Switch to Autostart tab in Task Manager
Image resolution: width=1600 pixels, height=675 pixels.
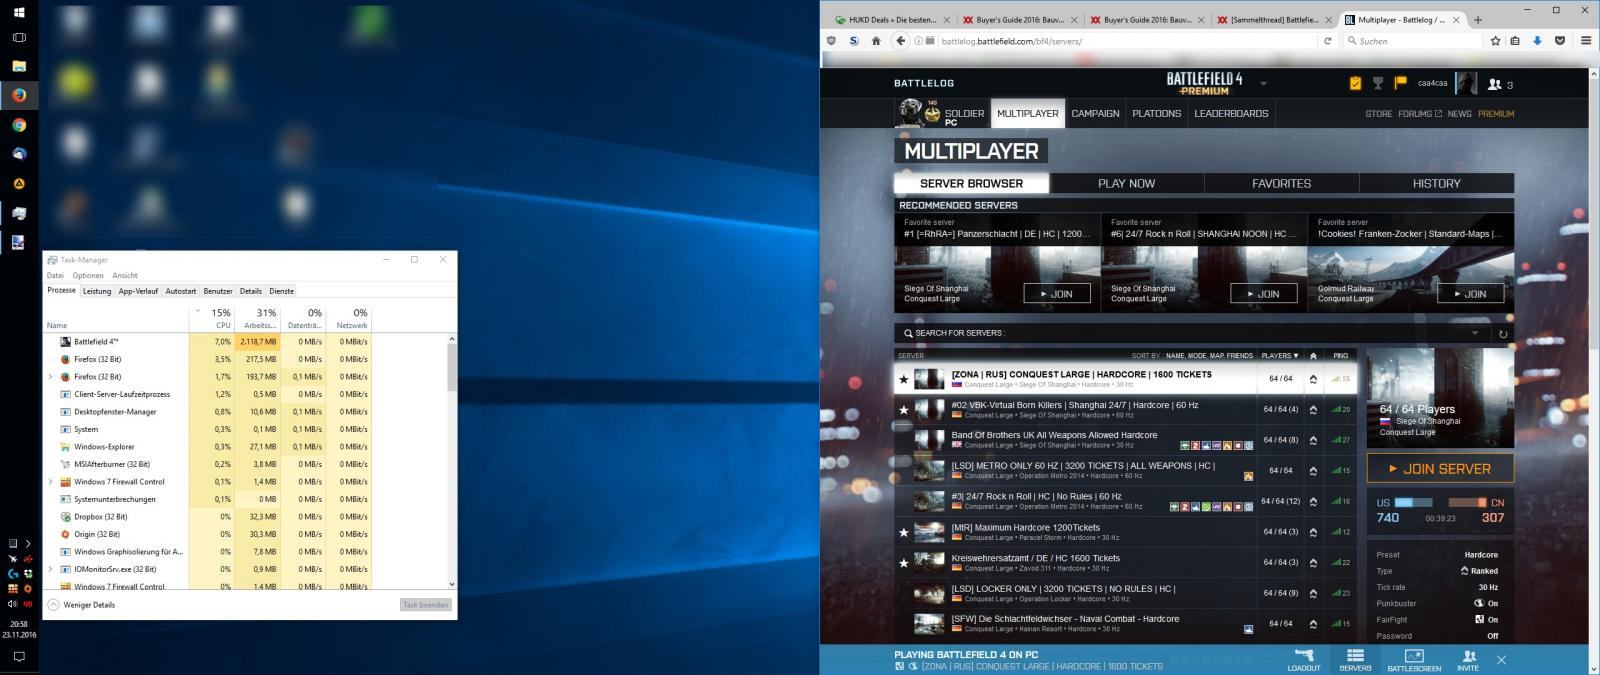click(181, 291)
